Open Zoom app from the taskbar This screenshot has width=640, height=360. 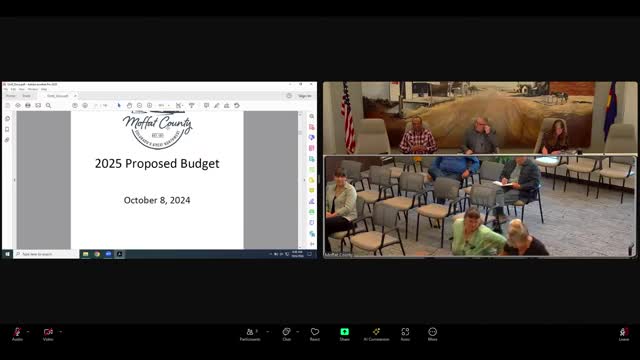click(108, 254)
